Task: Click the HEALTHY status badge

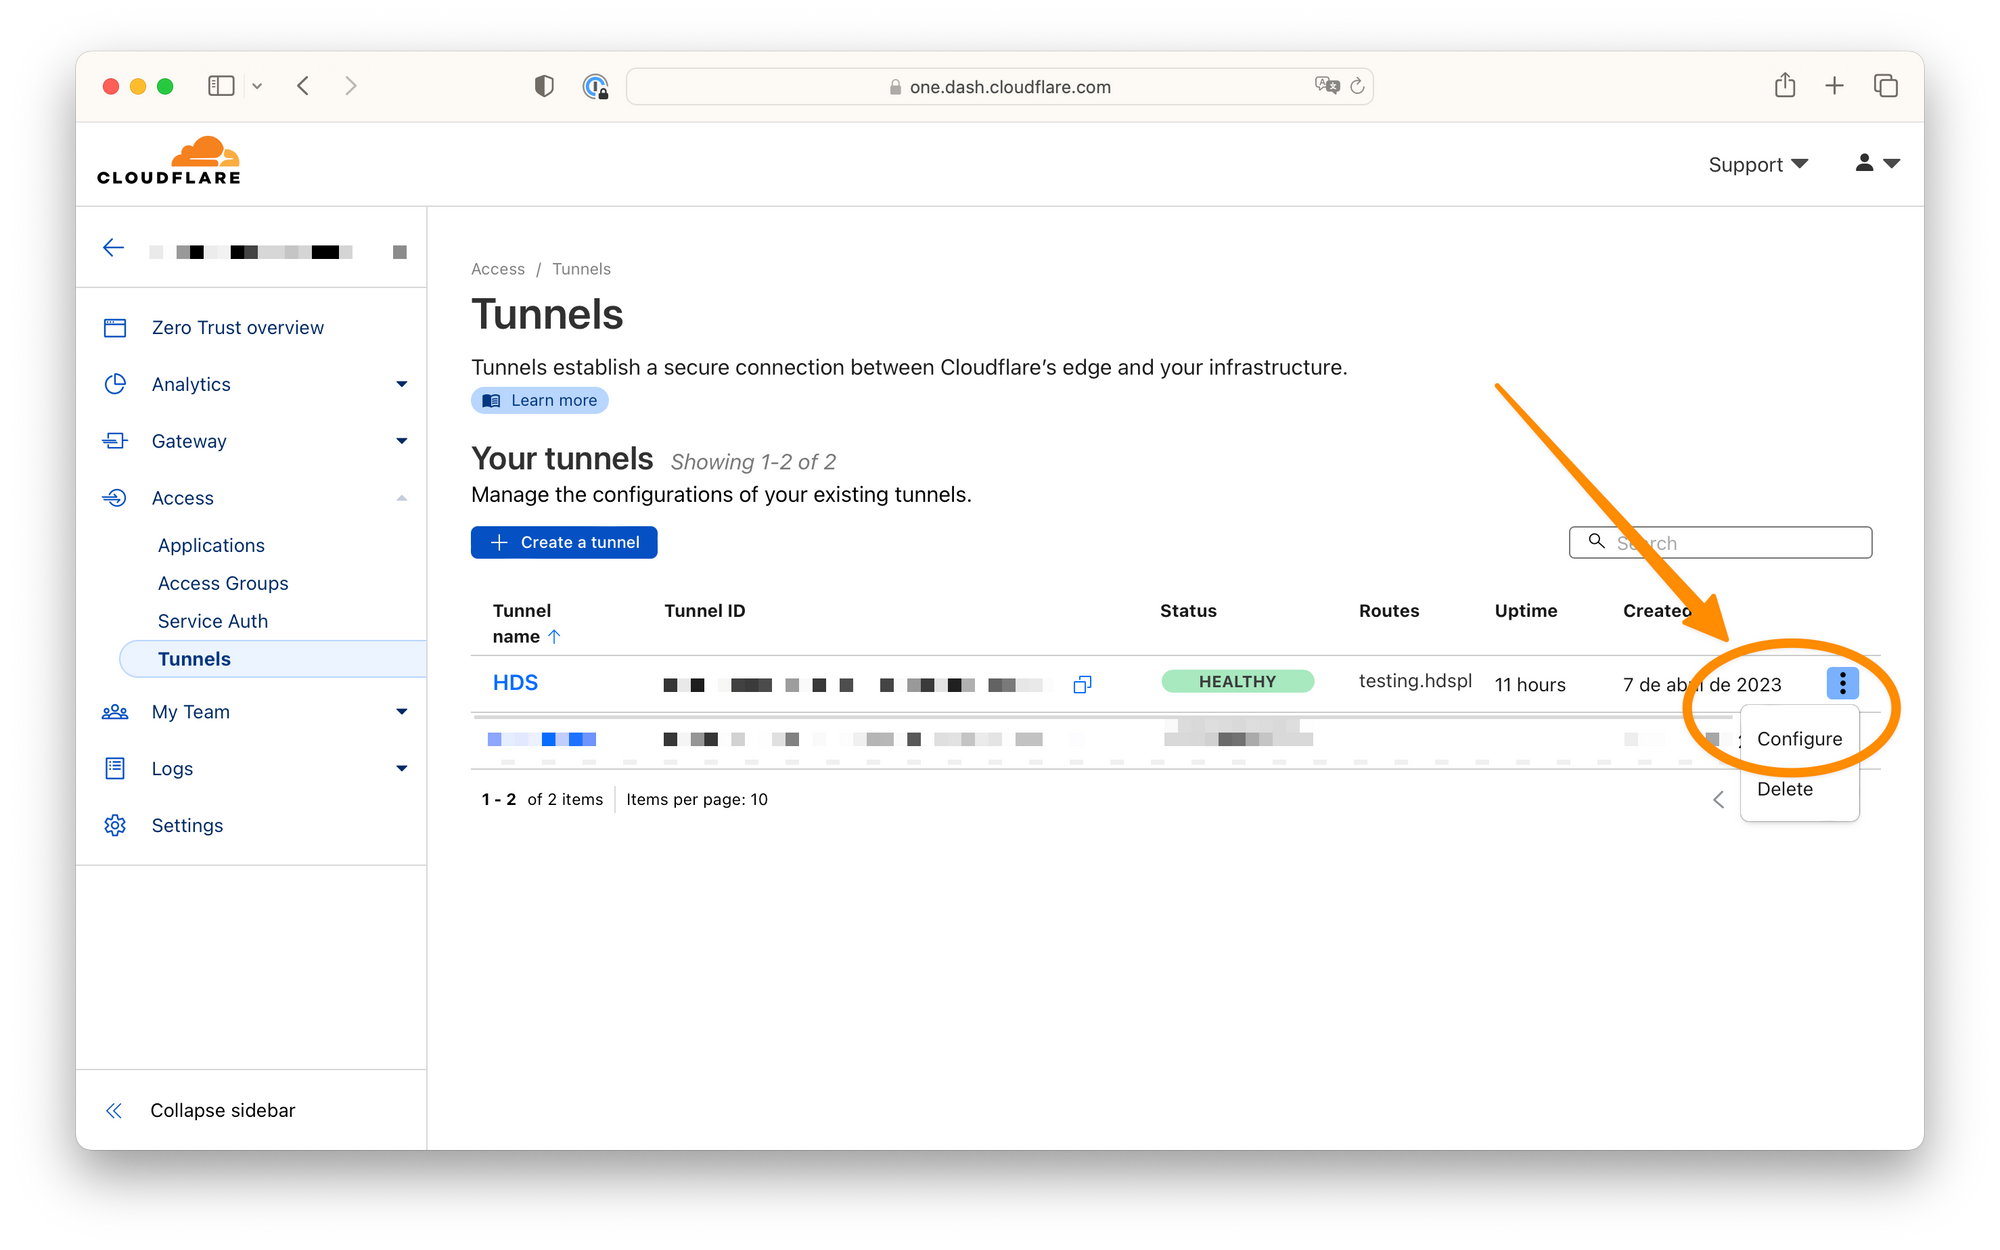Action: click(1237, 682)
